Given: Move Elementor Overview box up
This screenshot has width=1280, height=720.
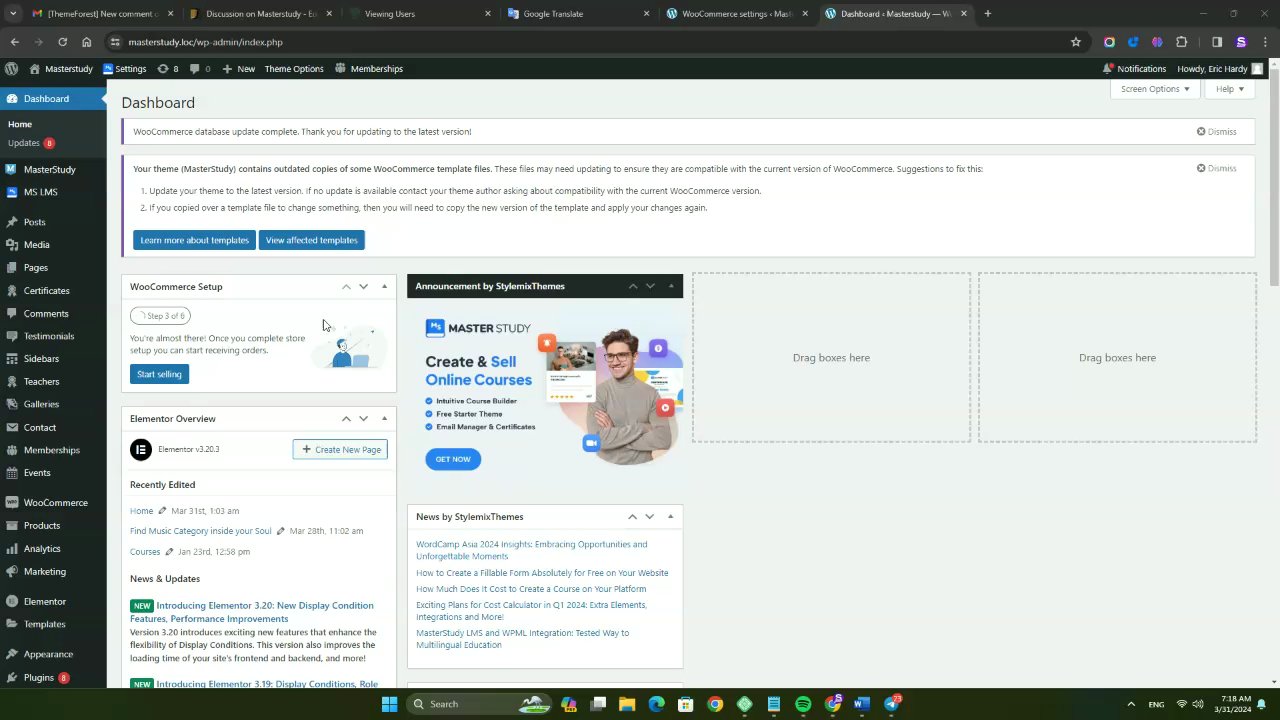Looking at the screenshot, I should (346, 419).
